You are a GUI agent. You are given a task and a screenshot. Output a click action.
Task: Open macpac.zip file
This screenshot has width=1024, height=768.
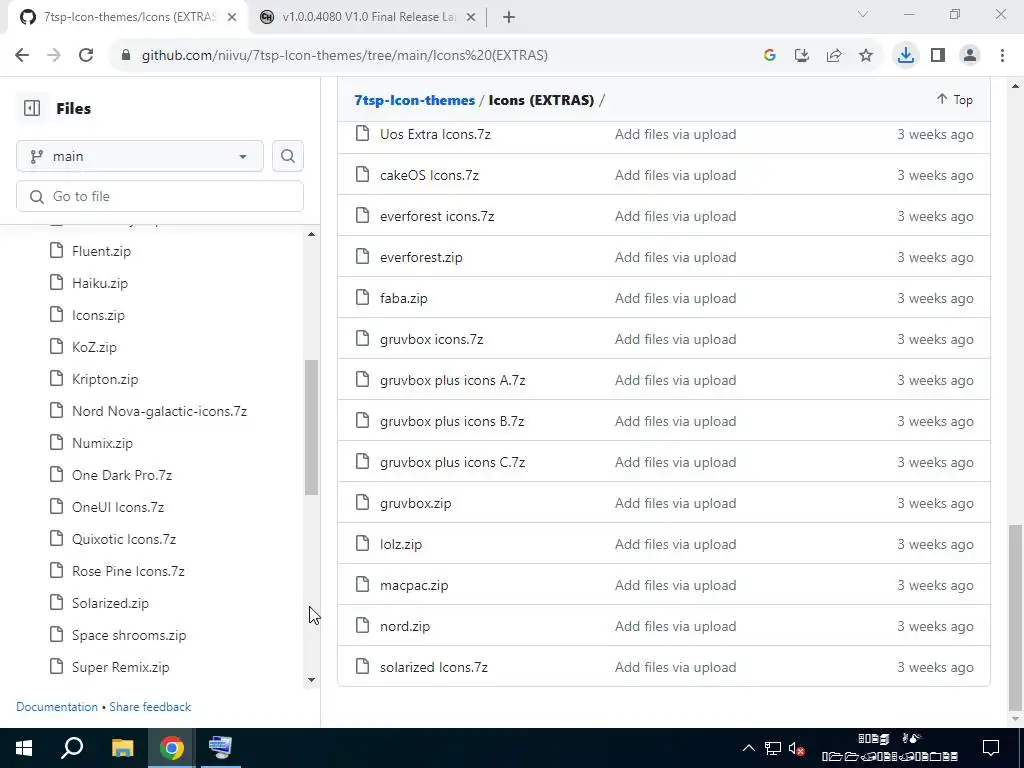[x=414, y=586]
